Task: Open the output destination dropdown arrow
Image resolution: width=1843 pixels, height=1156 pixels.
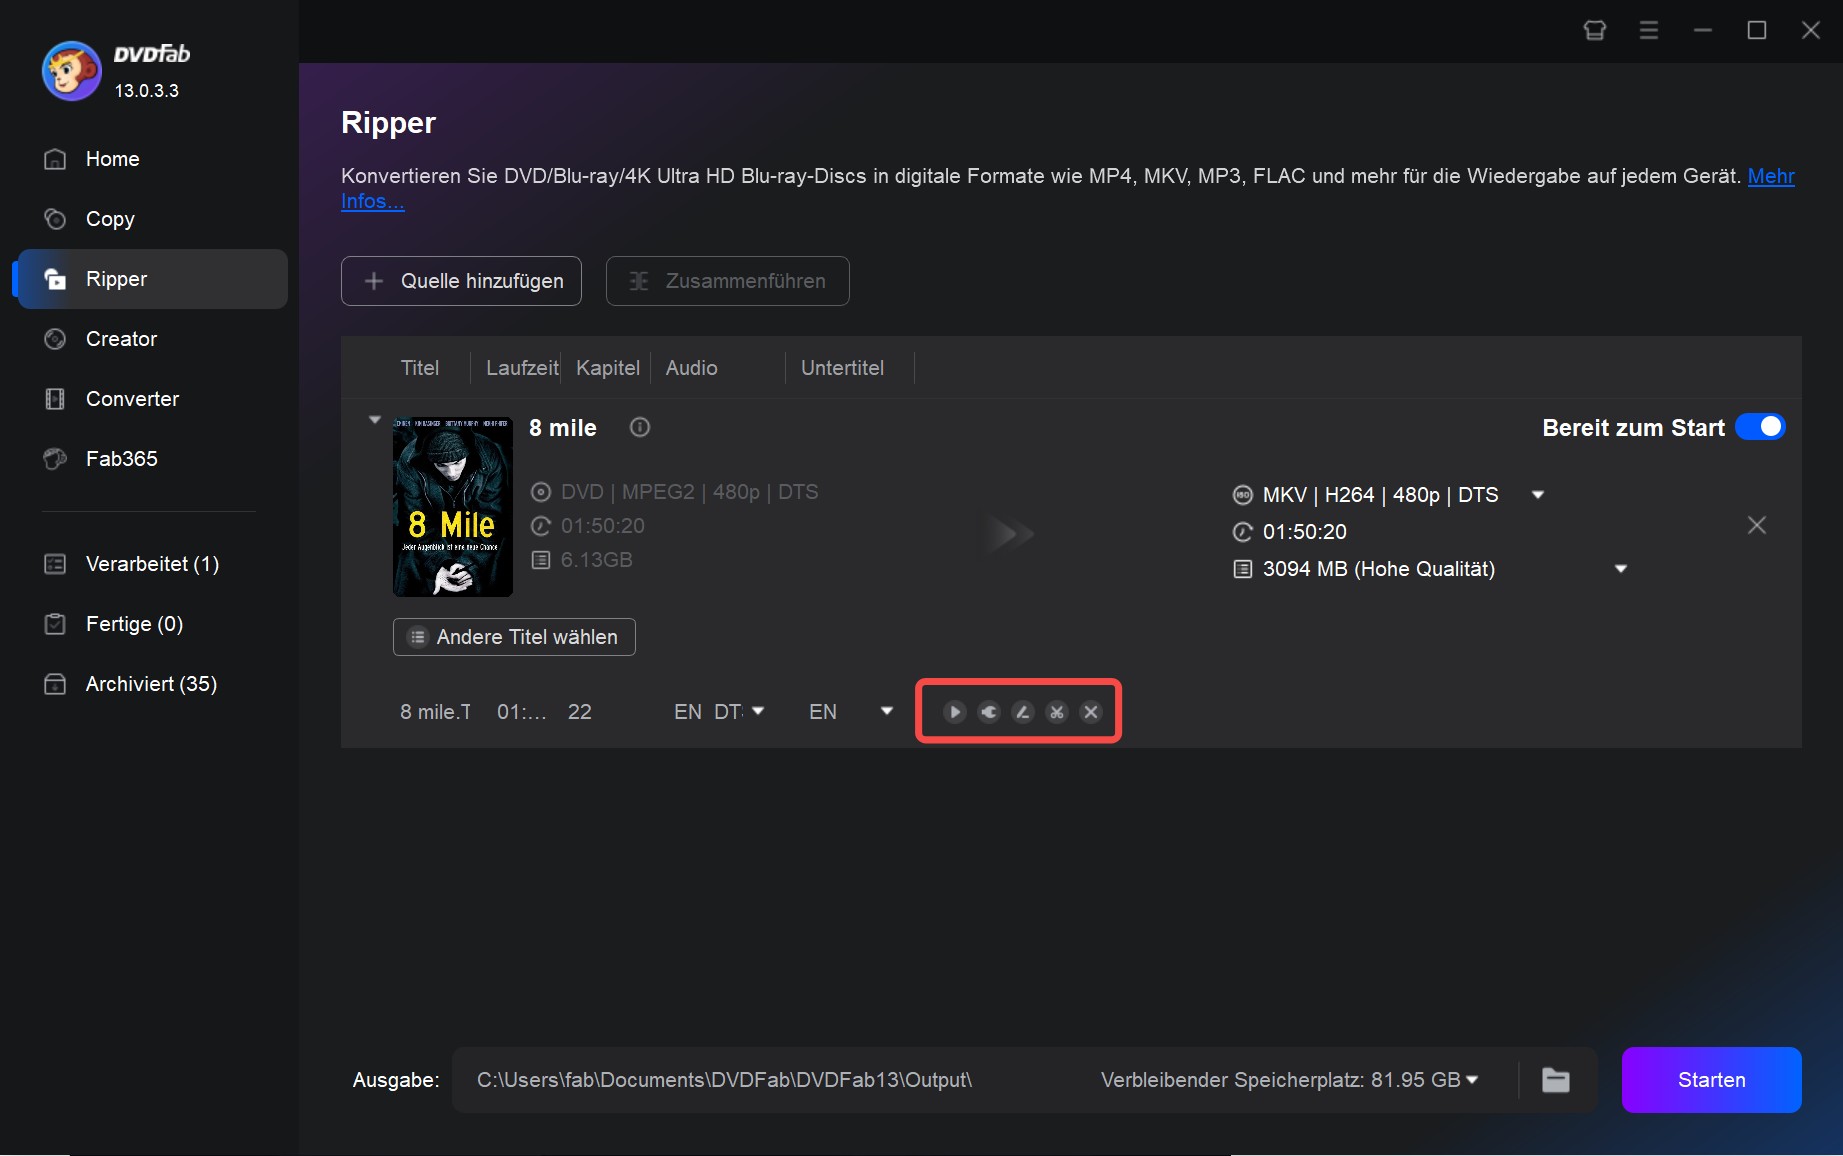Action: (1472, 1080)
